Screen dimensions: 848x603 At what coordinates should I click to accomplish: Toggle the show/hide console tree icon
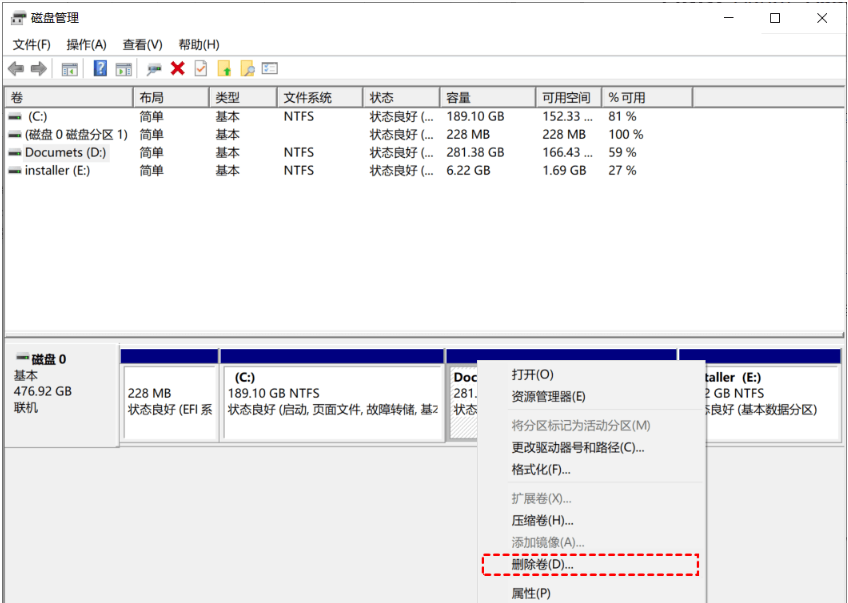[69, 69]
